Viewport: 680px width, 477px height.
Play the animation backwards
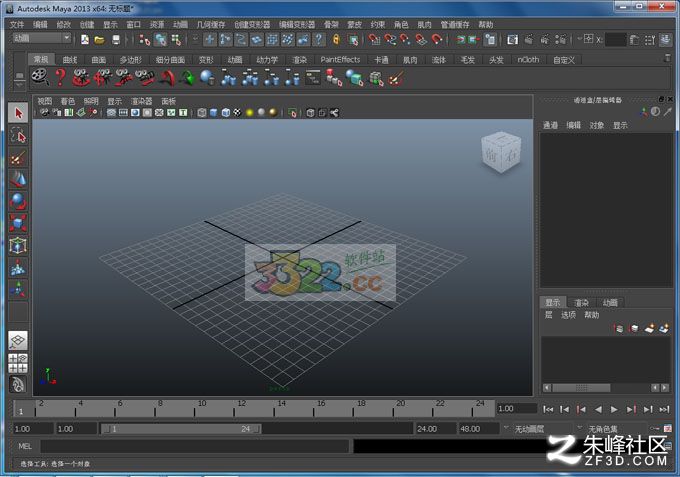pos(598,409)
